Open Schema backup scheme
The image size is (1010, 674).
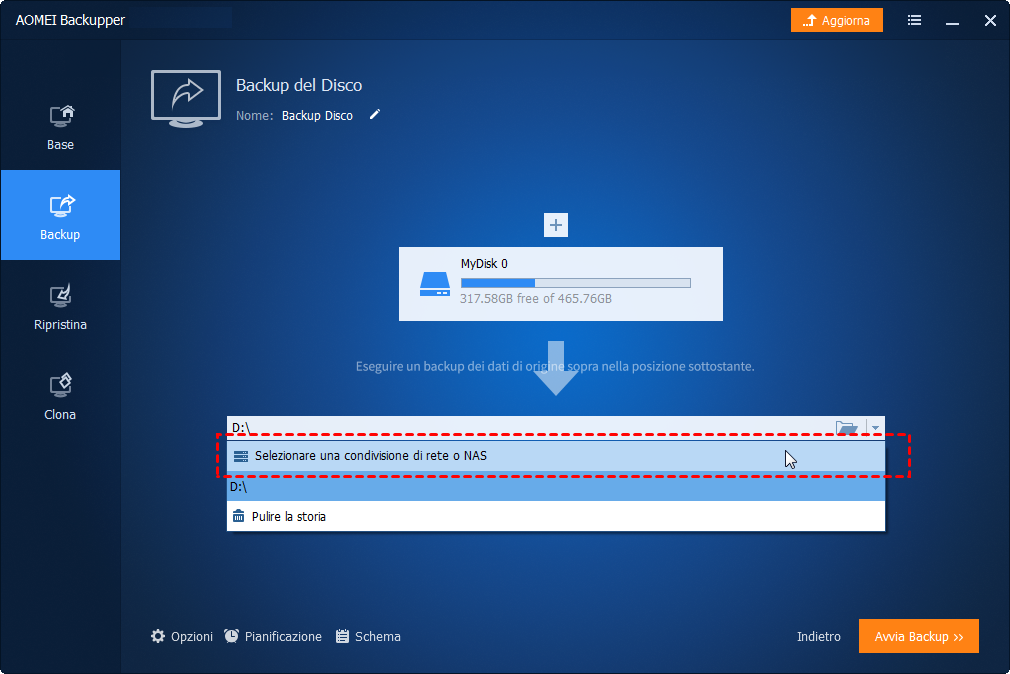point(368,637)
